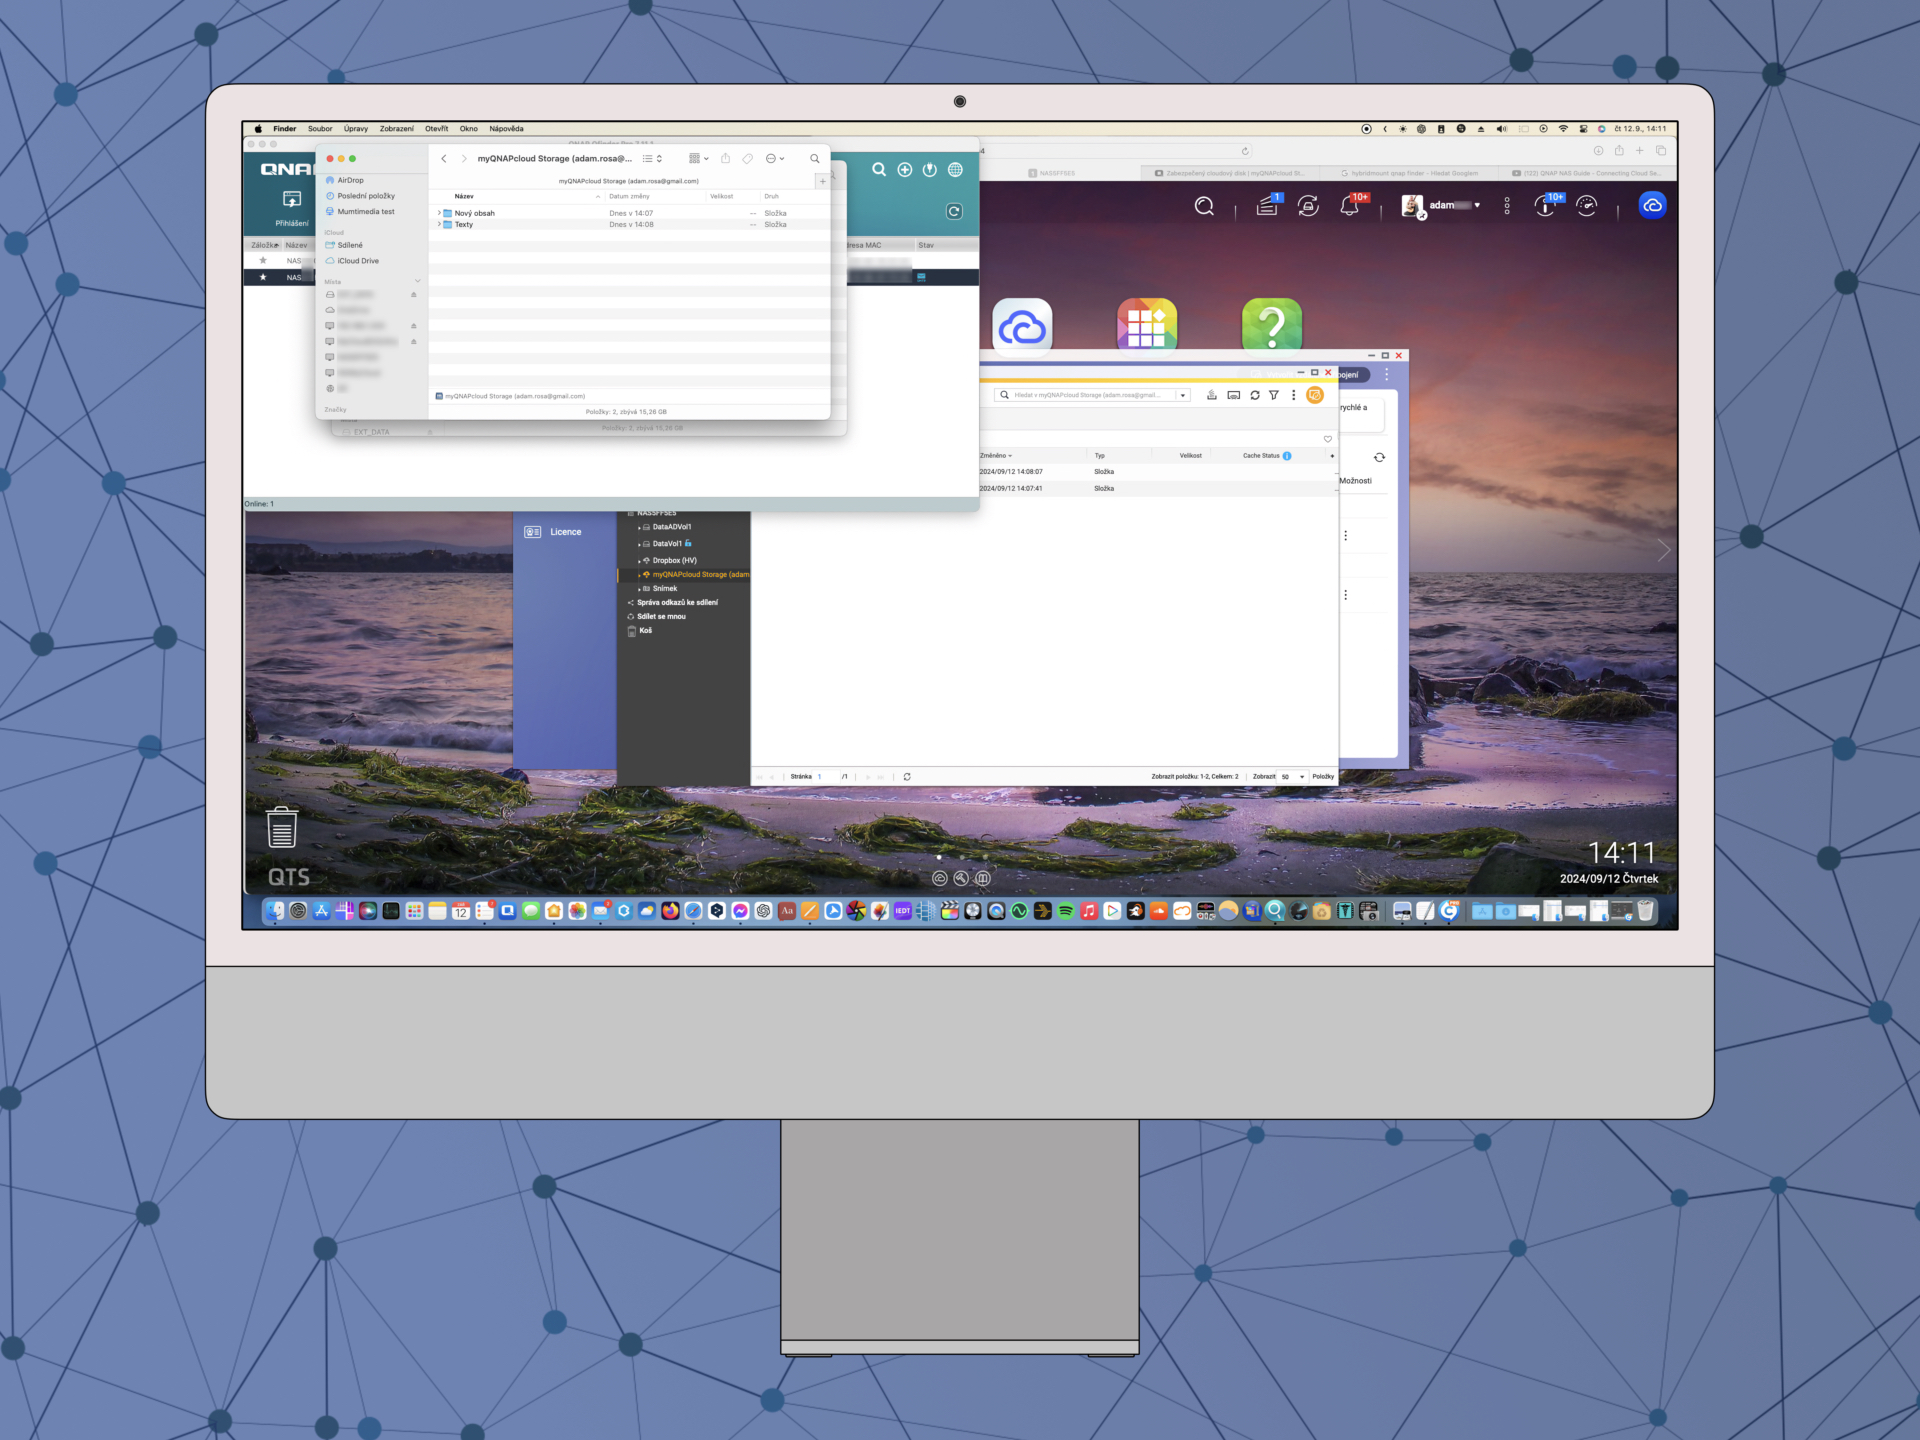Image resolution: width=1920 pixels, height=1440 pixels.
Task: Expand the Texty folder disclosure arrow
Action: click(x=439, y=225)
